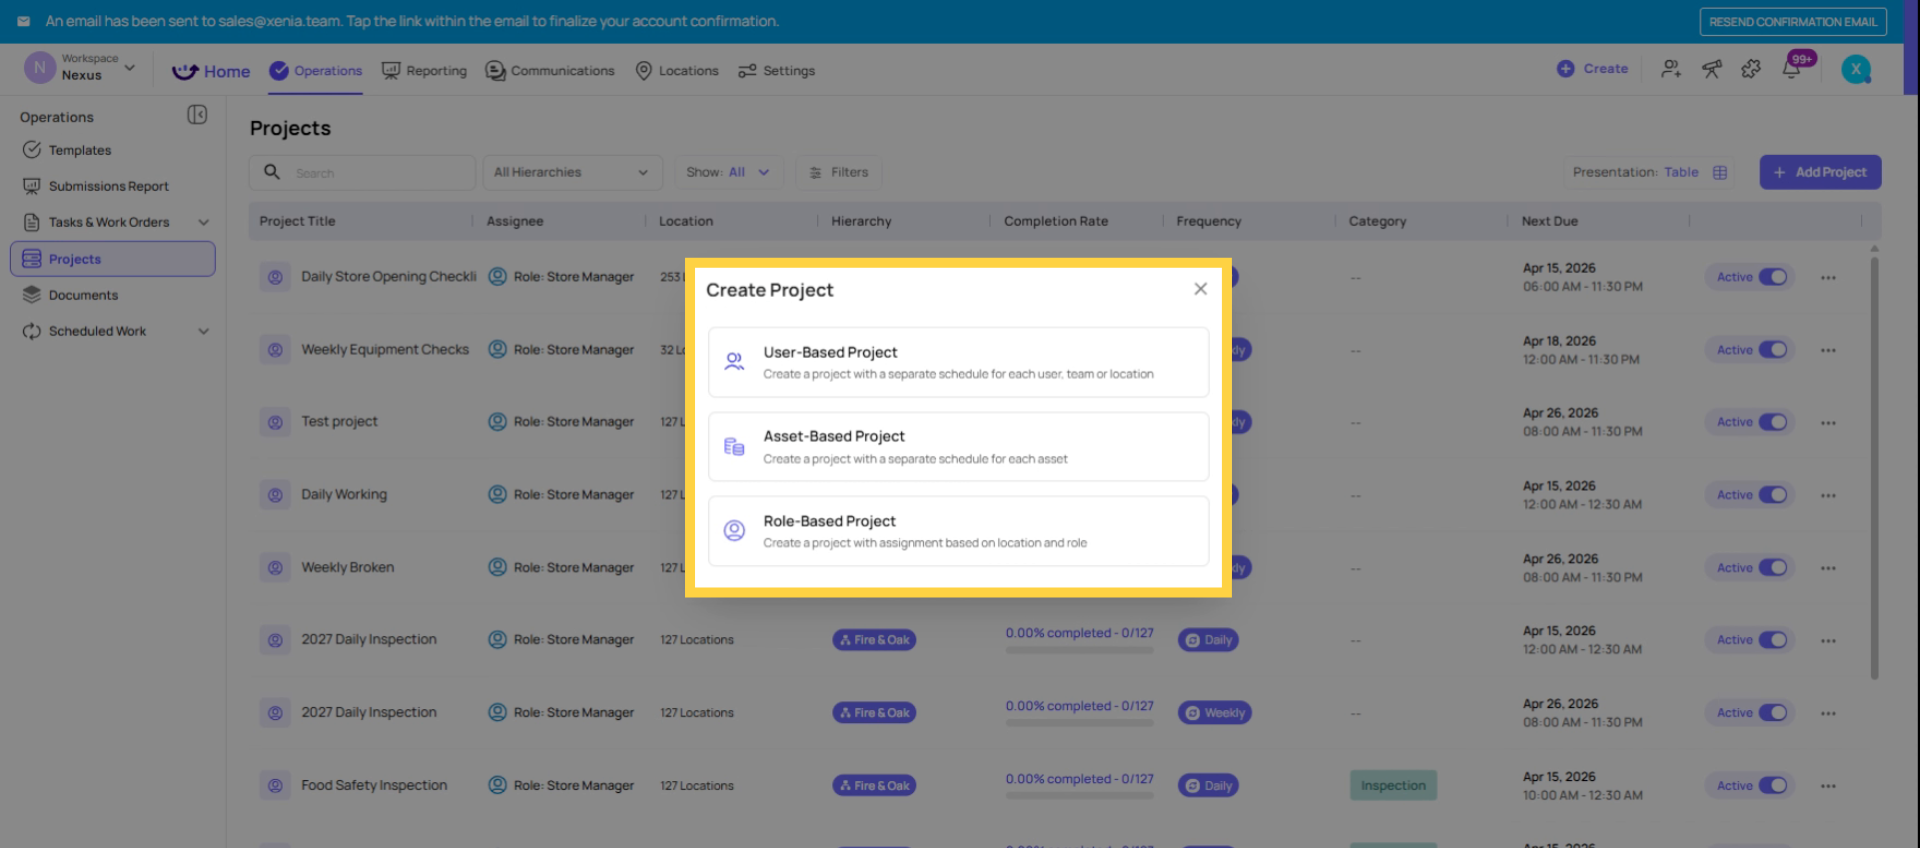Open the Weekly Equipment Checks project
The image size is (1920, 848).
click(x=385, y=349)
